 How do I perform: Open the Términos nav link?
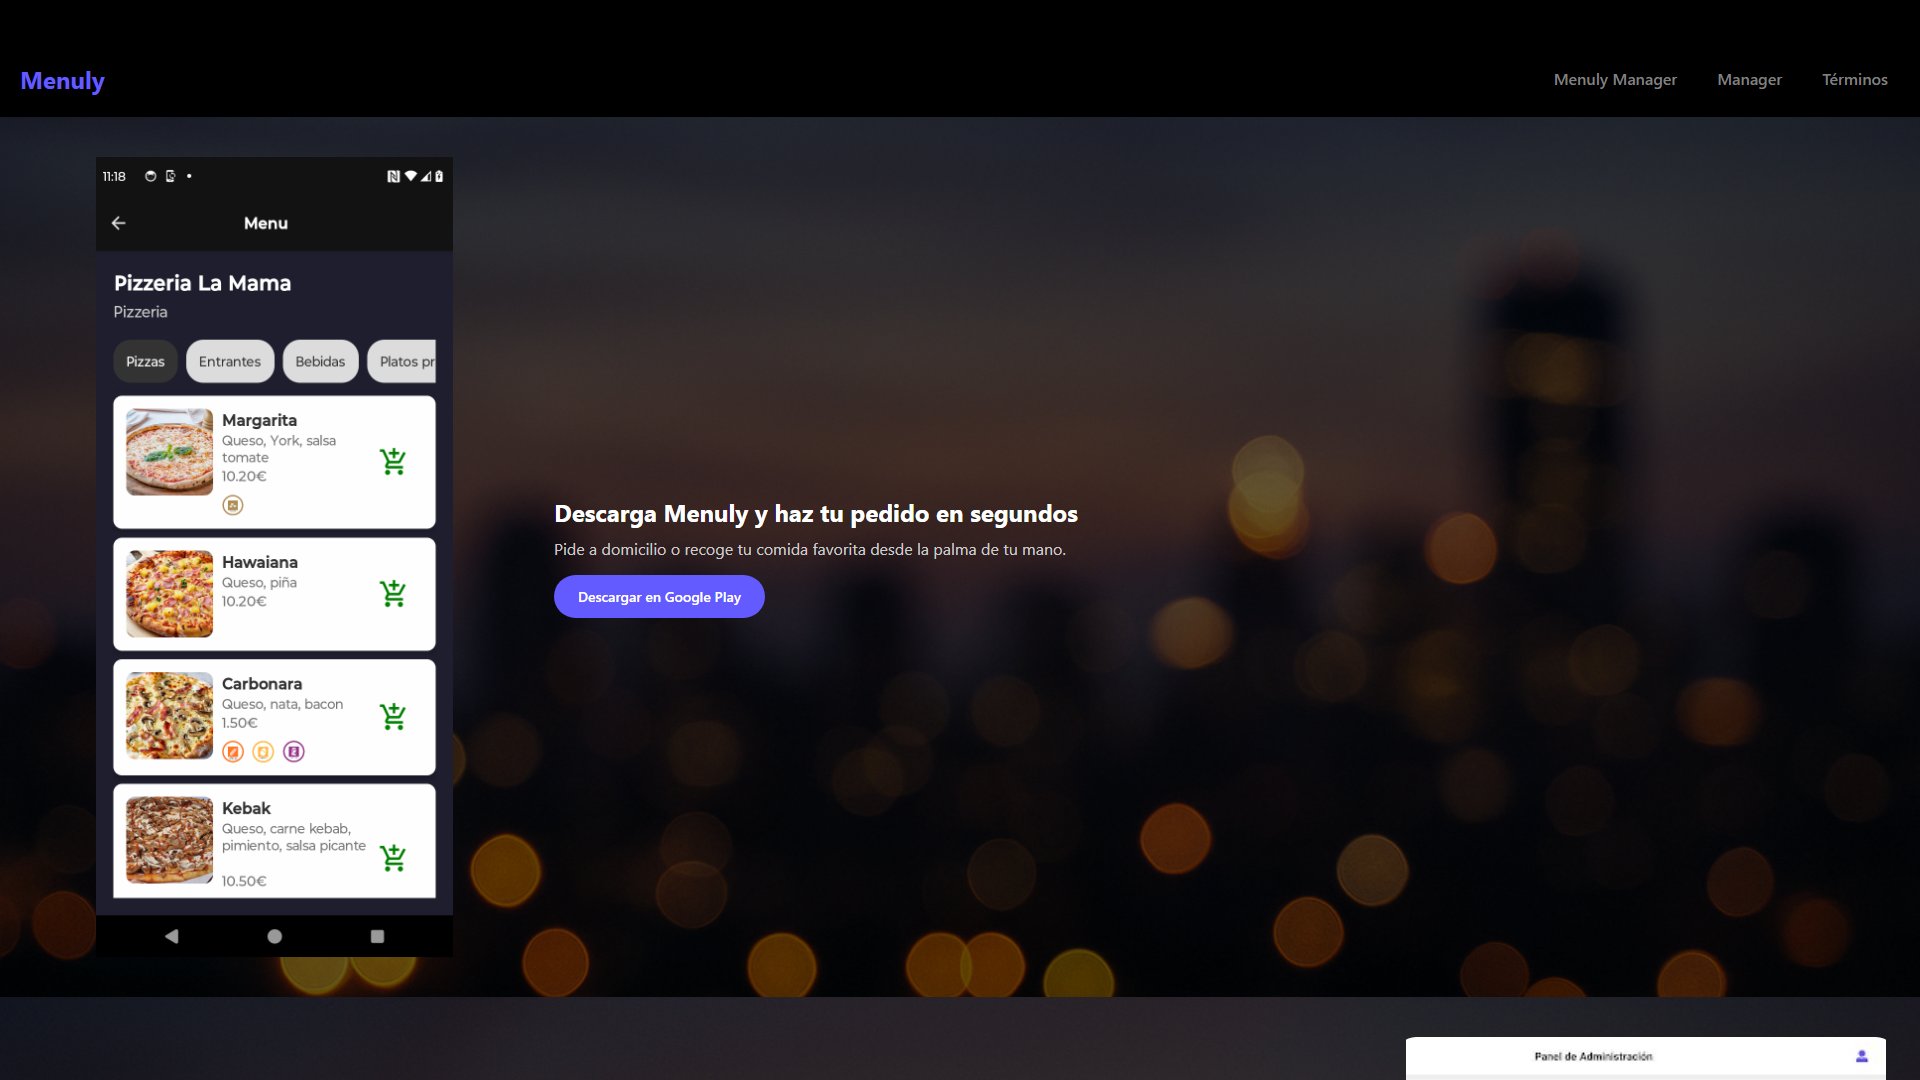(x=1854, y=79)
